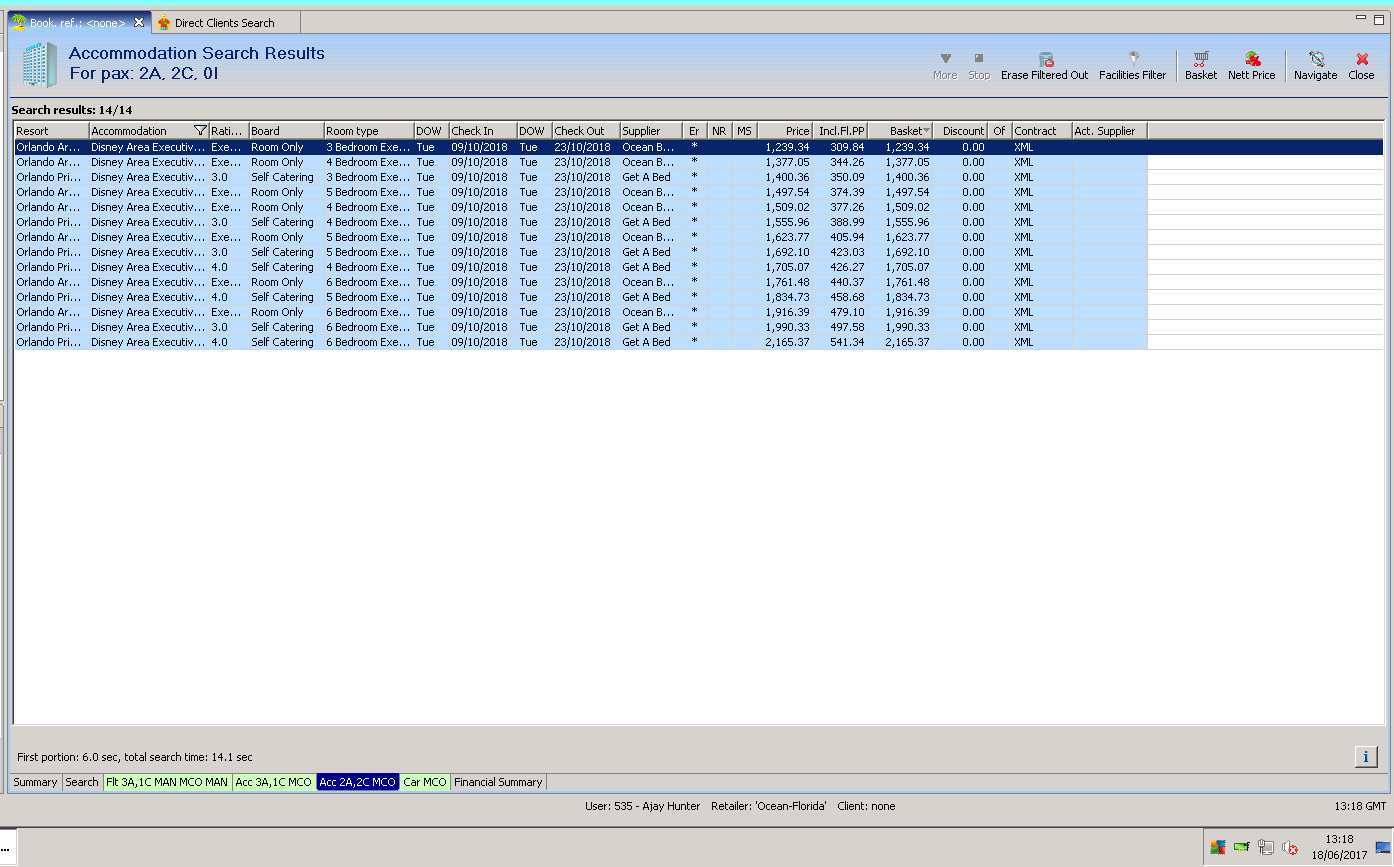Viewport: 1394px width, 867px height.
Task: Go to the Car MCO tab
Action: (x=425, y=782)
